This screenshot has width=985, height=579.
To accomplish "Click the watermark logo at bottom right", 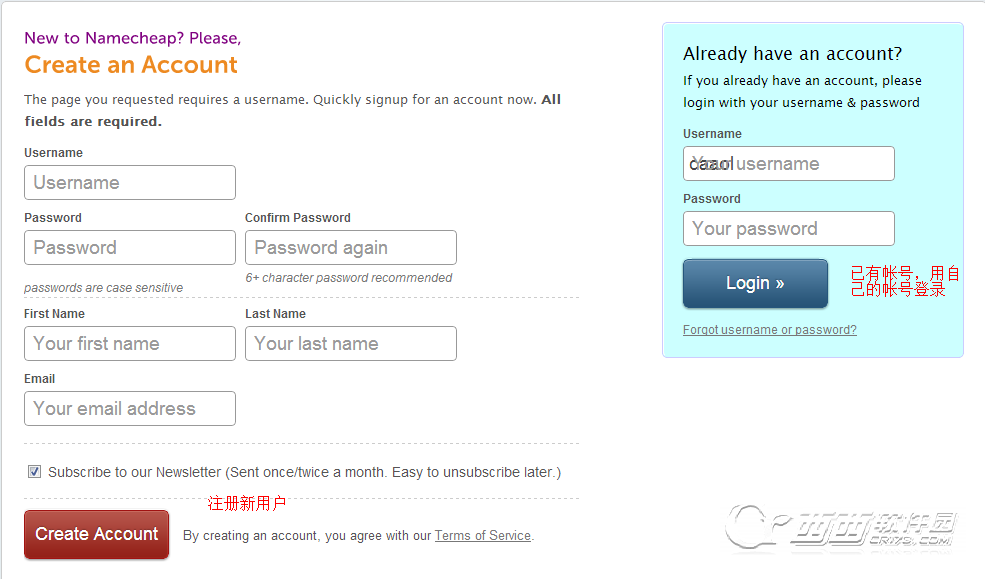I will 843,530.
